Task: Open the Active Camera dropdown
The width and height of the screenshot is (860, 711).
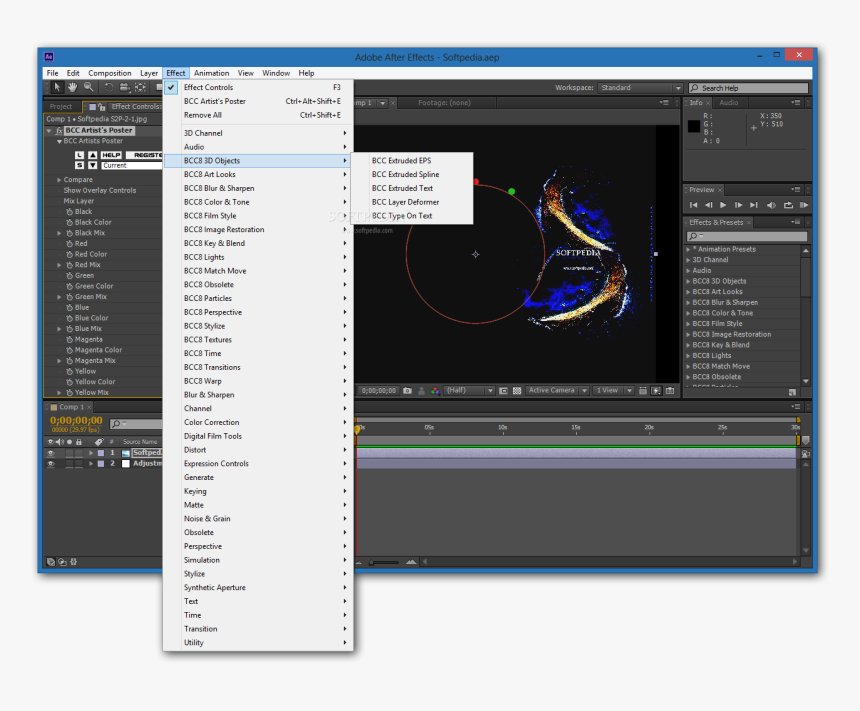Action: 557,391
